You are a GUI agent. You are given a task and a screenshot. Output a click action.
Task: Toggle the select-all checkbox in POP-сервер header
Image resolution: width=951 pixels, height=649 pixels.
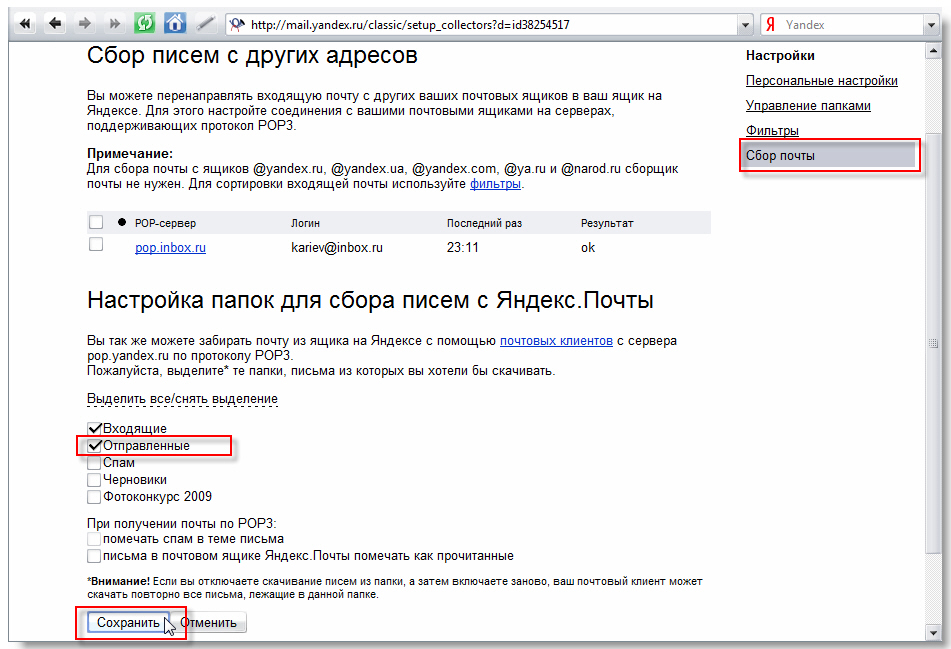[96, 222]
